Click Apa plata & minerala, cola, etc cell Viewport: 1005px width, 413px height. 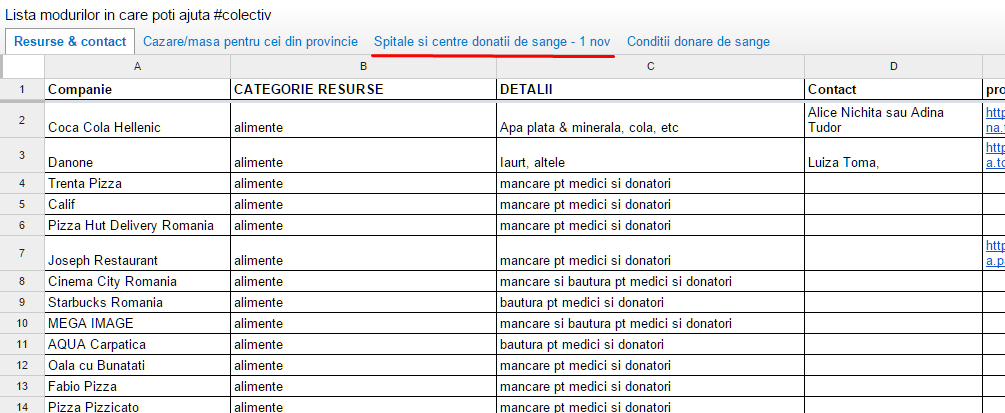coord(651,120)
